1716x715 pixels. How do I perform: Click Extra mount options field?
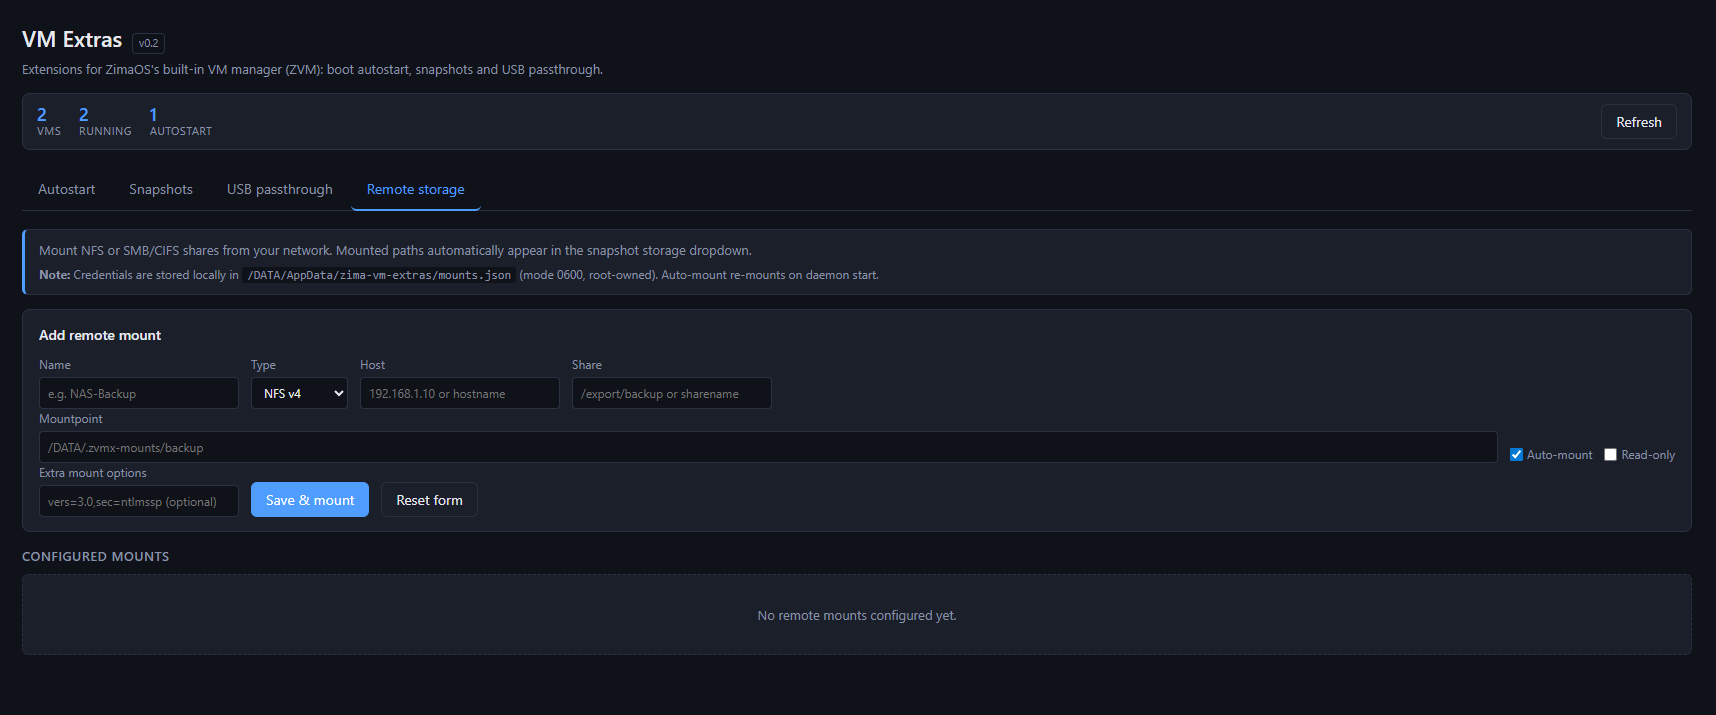(139, 501)
